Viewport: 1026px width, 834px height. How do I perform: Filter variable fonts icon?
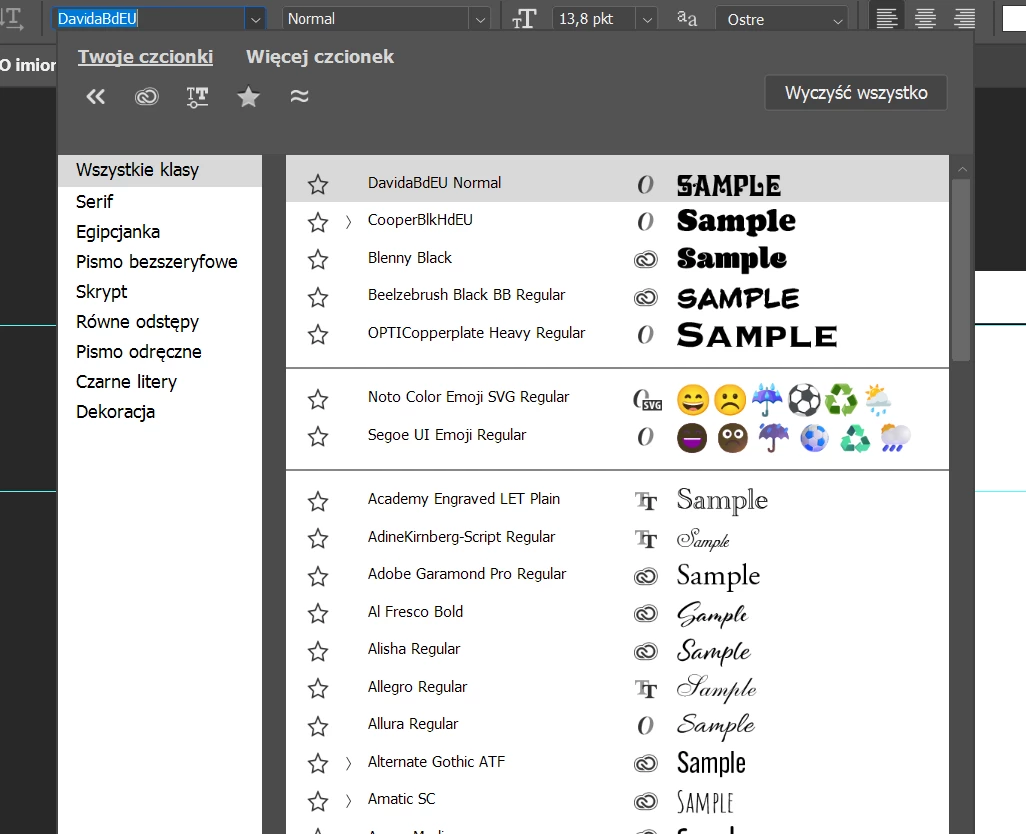(197, 97)
